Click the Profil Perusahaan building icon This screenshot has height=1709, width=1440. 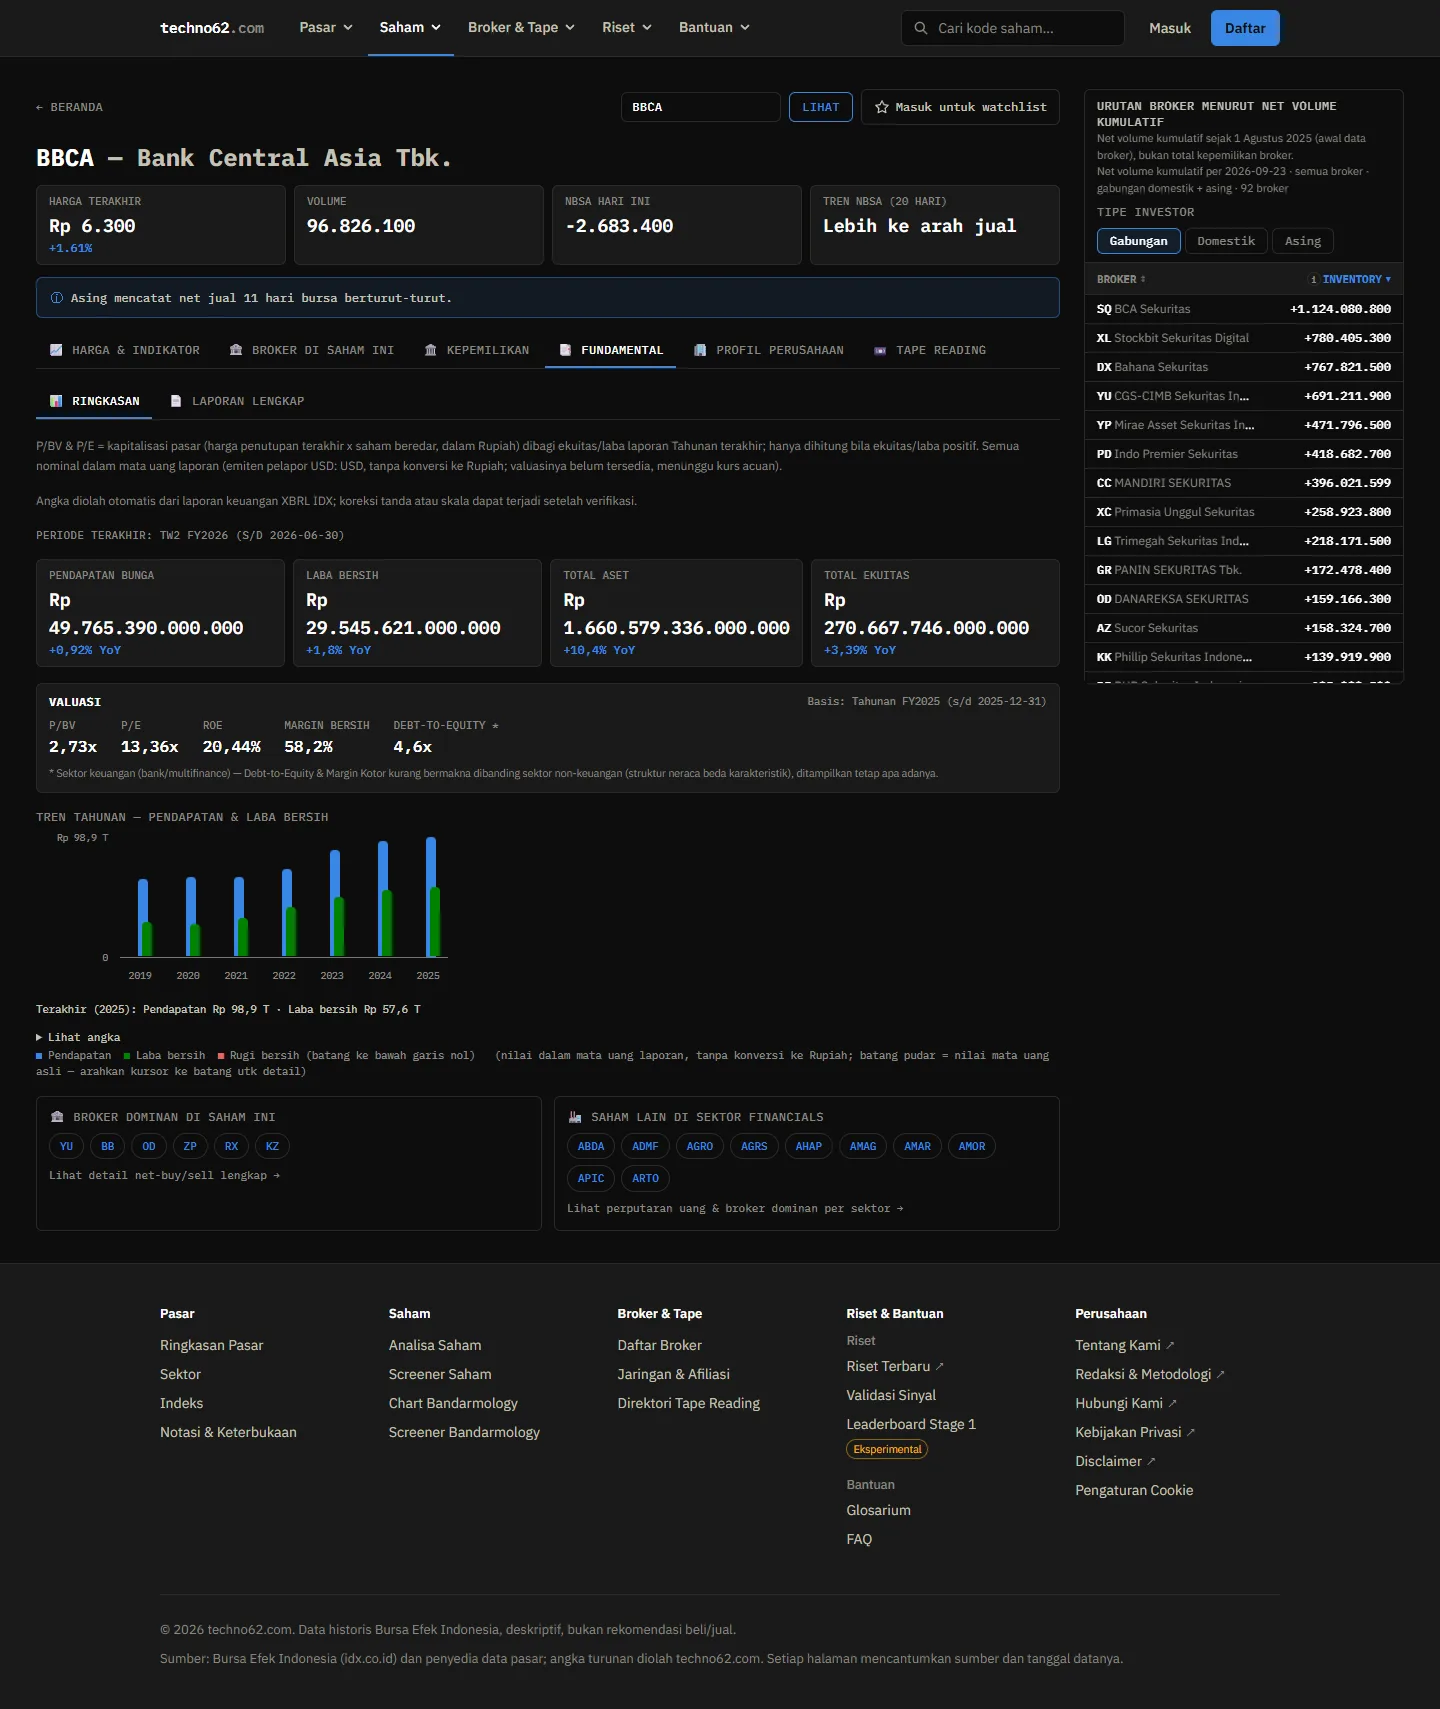pos(700,350)
